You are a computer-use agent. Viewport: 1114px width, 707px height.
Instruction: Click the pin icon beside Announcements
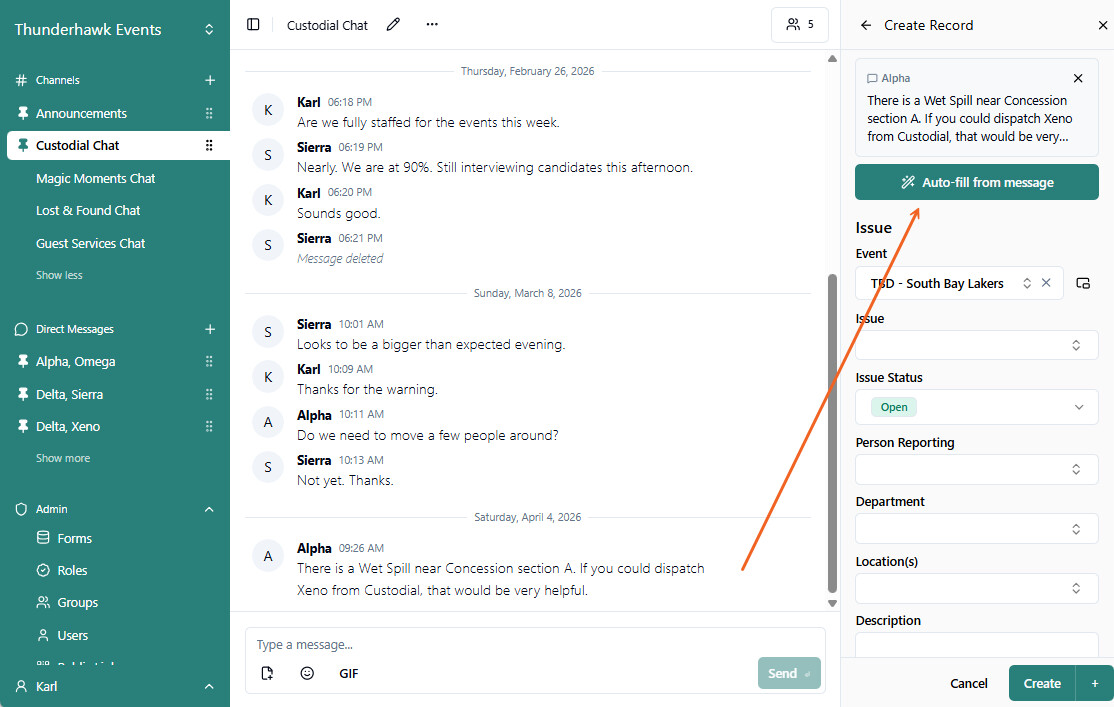23,113
